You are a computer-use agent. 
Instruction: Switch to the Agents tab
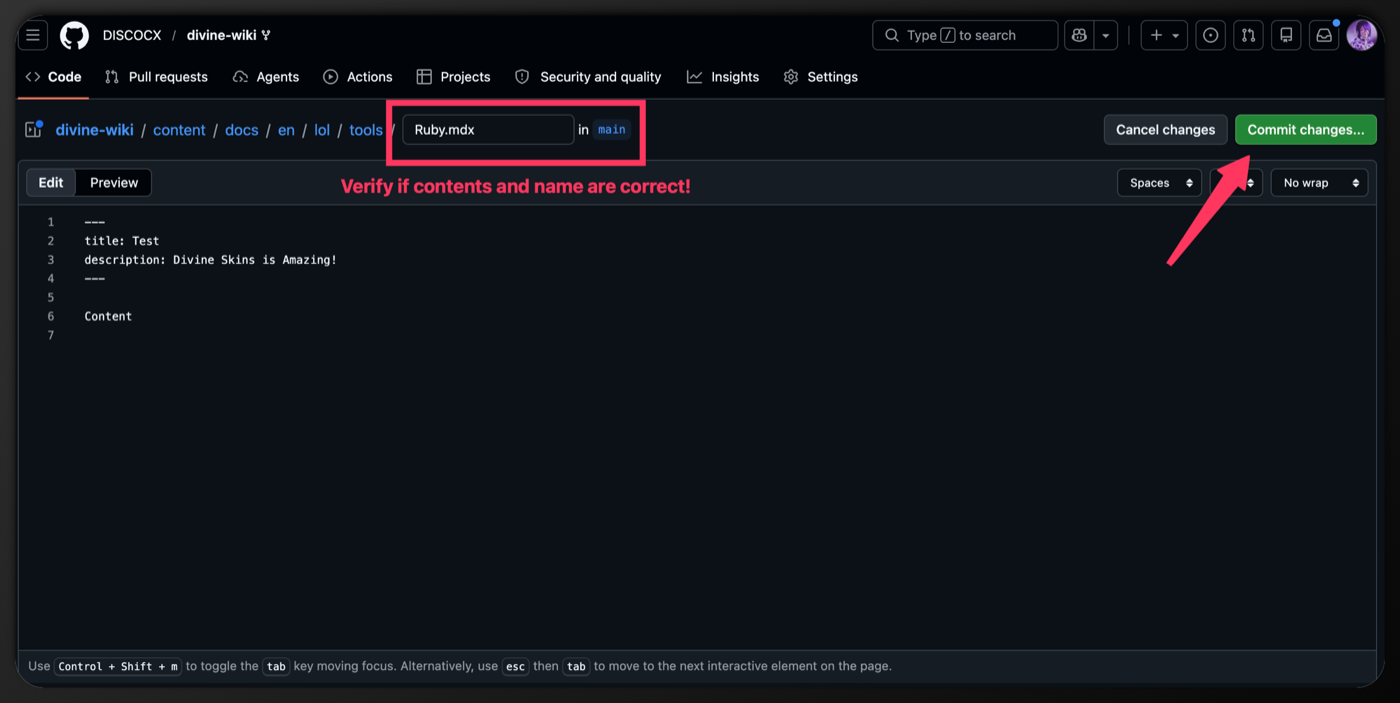(x=266, y=77)
